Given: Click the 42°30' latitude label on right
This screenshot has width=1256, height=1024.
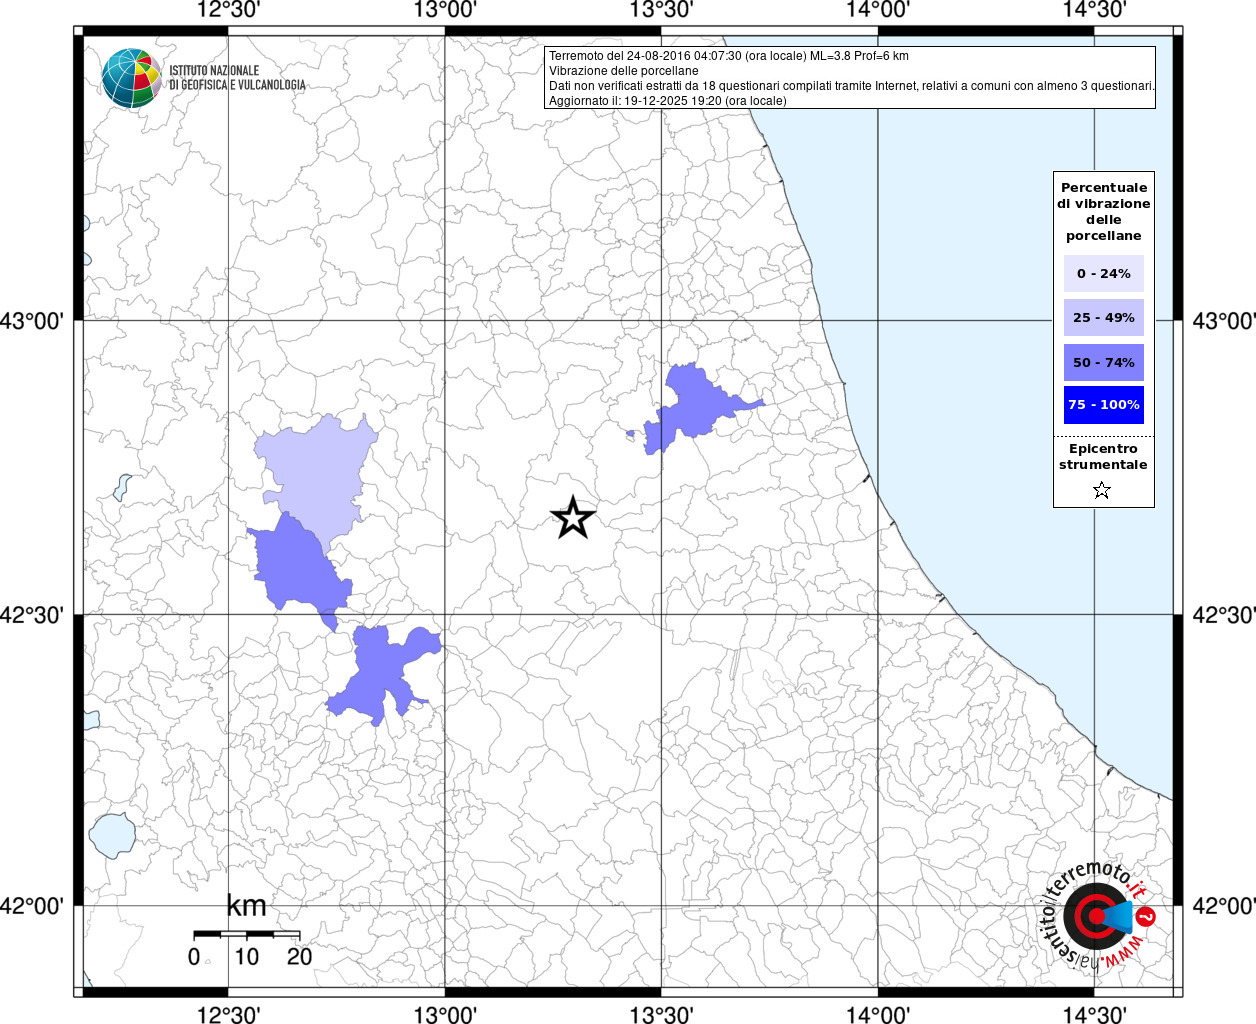Looking at the screenshot, I should coord(1223,615).
